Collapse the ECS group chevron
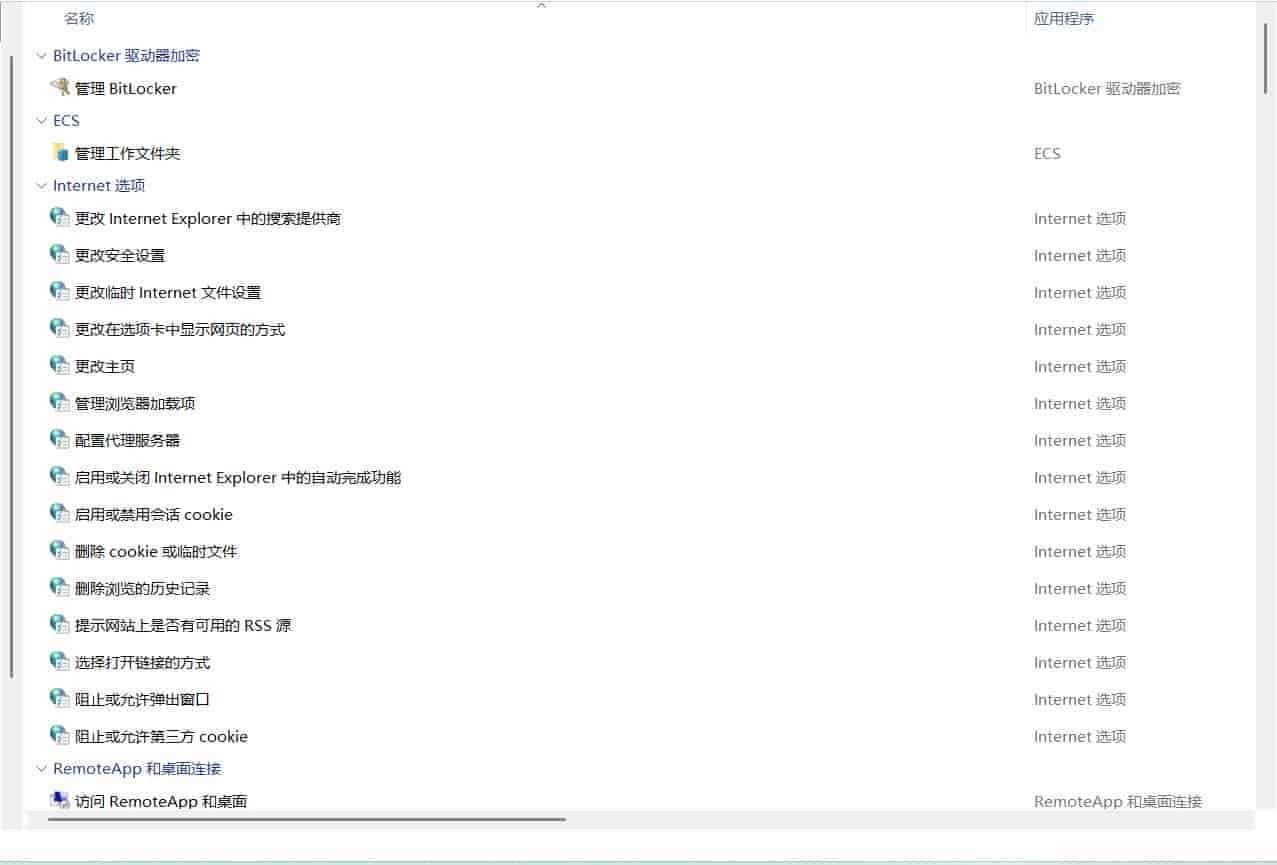 pyautogui.click(x=41, y=121)
